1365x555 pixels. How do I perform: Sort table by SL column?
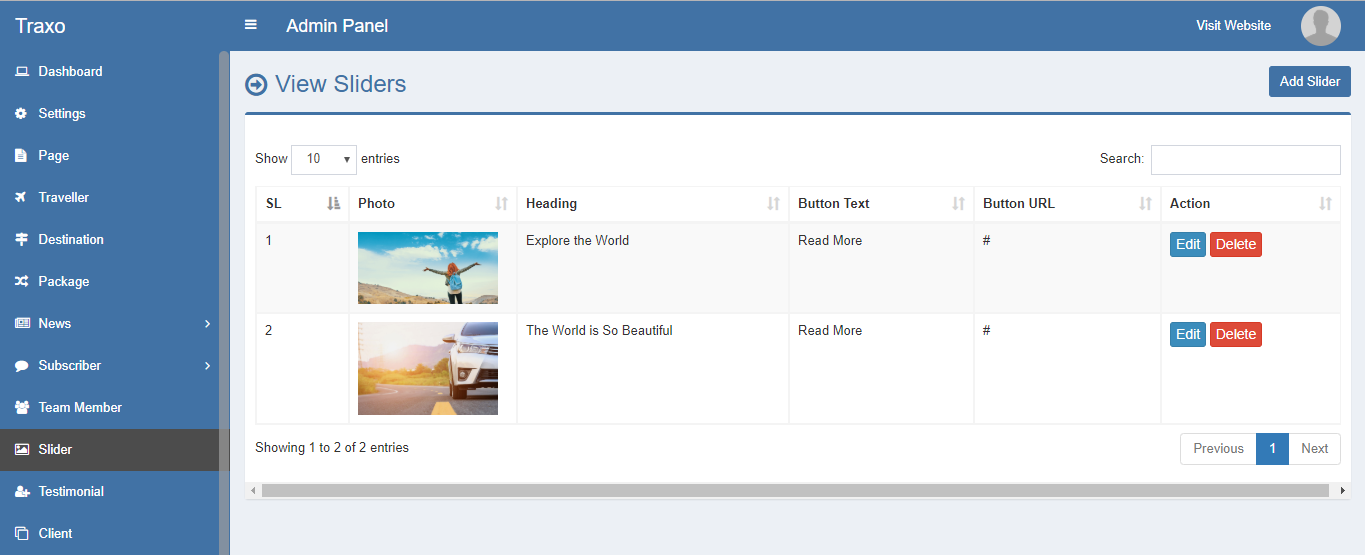334,204
